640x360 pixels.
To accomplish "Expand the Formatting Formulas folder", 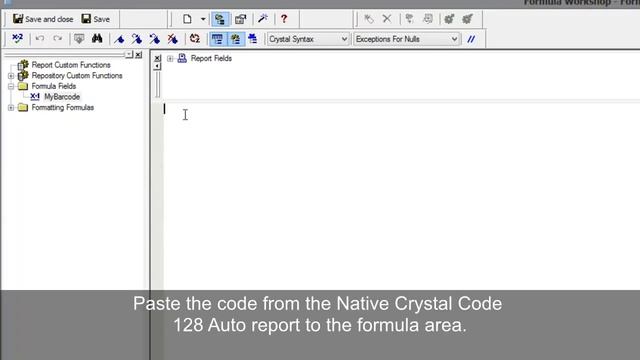I will pyautogui.click(x=11, y=108).
